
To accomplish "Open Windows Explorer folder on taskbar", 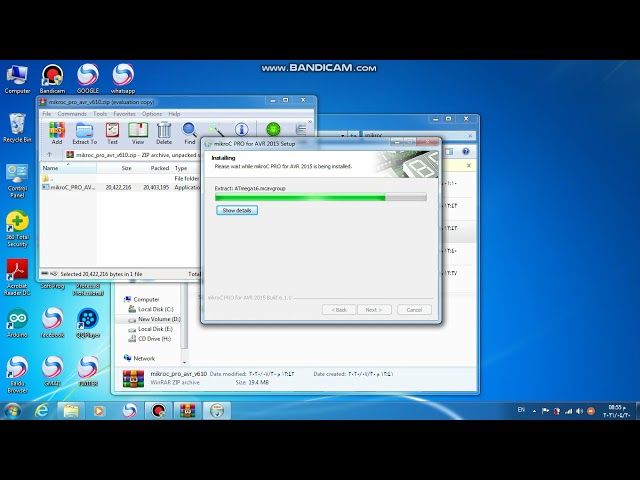I will coord(71,411).
